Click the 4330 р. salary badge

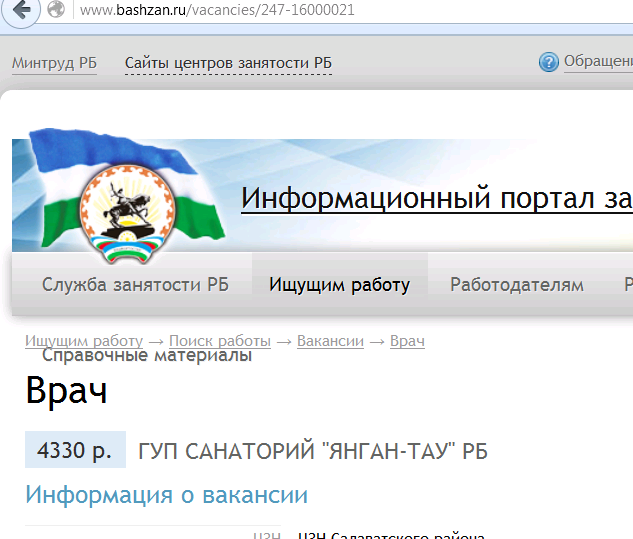(75, 451)
